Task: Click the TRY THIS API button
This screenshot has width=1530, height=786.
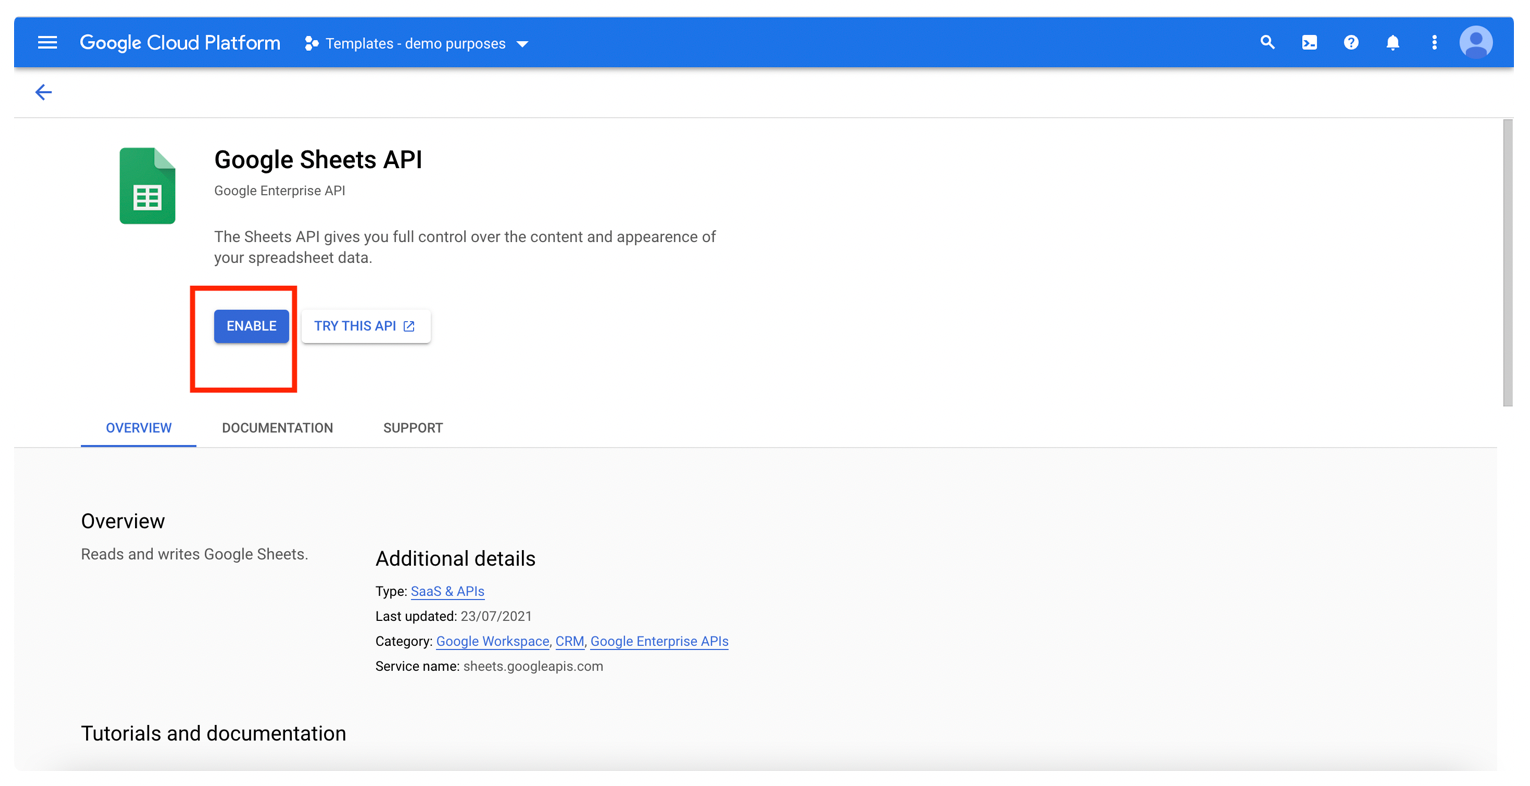Action: [366, 326]
